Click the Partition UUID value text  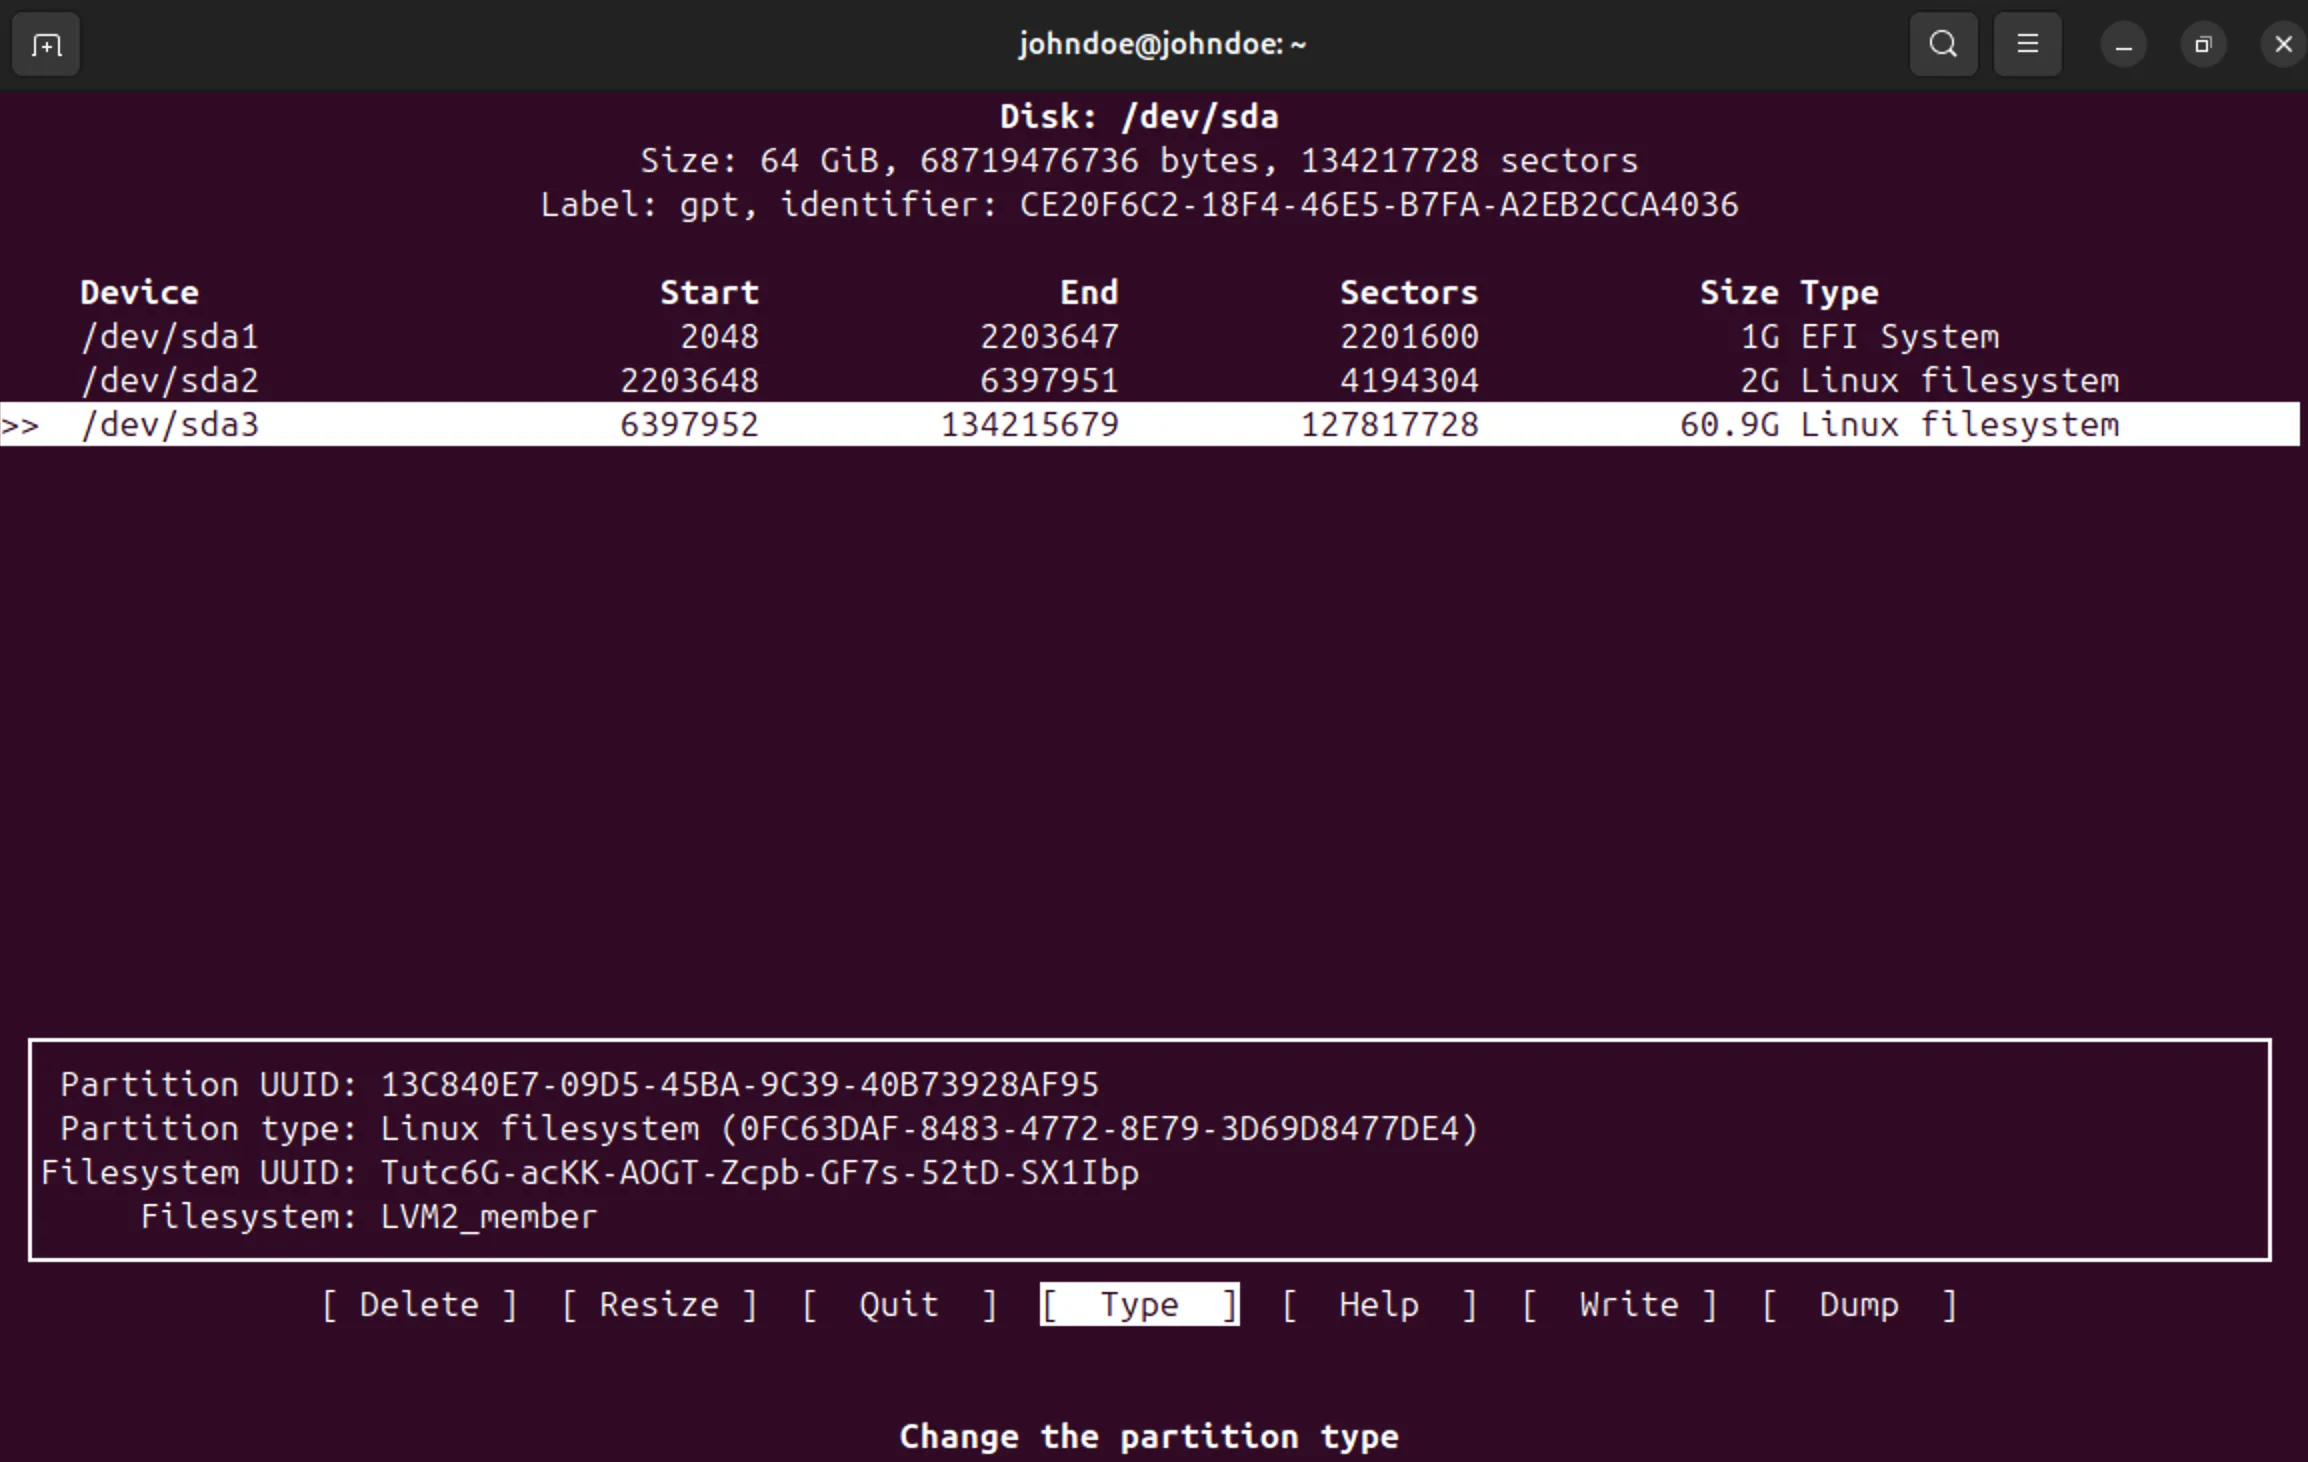pyautogui.click(x=739, y=1085)
